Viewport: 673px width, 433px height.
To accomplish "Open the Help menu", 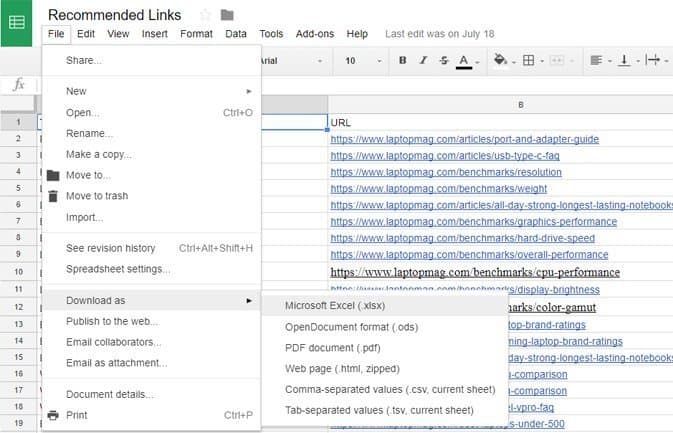I will point(357,34).
